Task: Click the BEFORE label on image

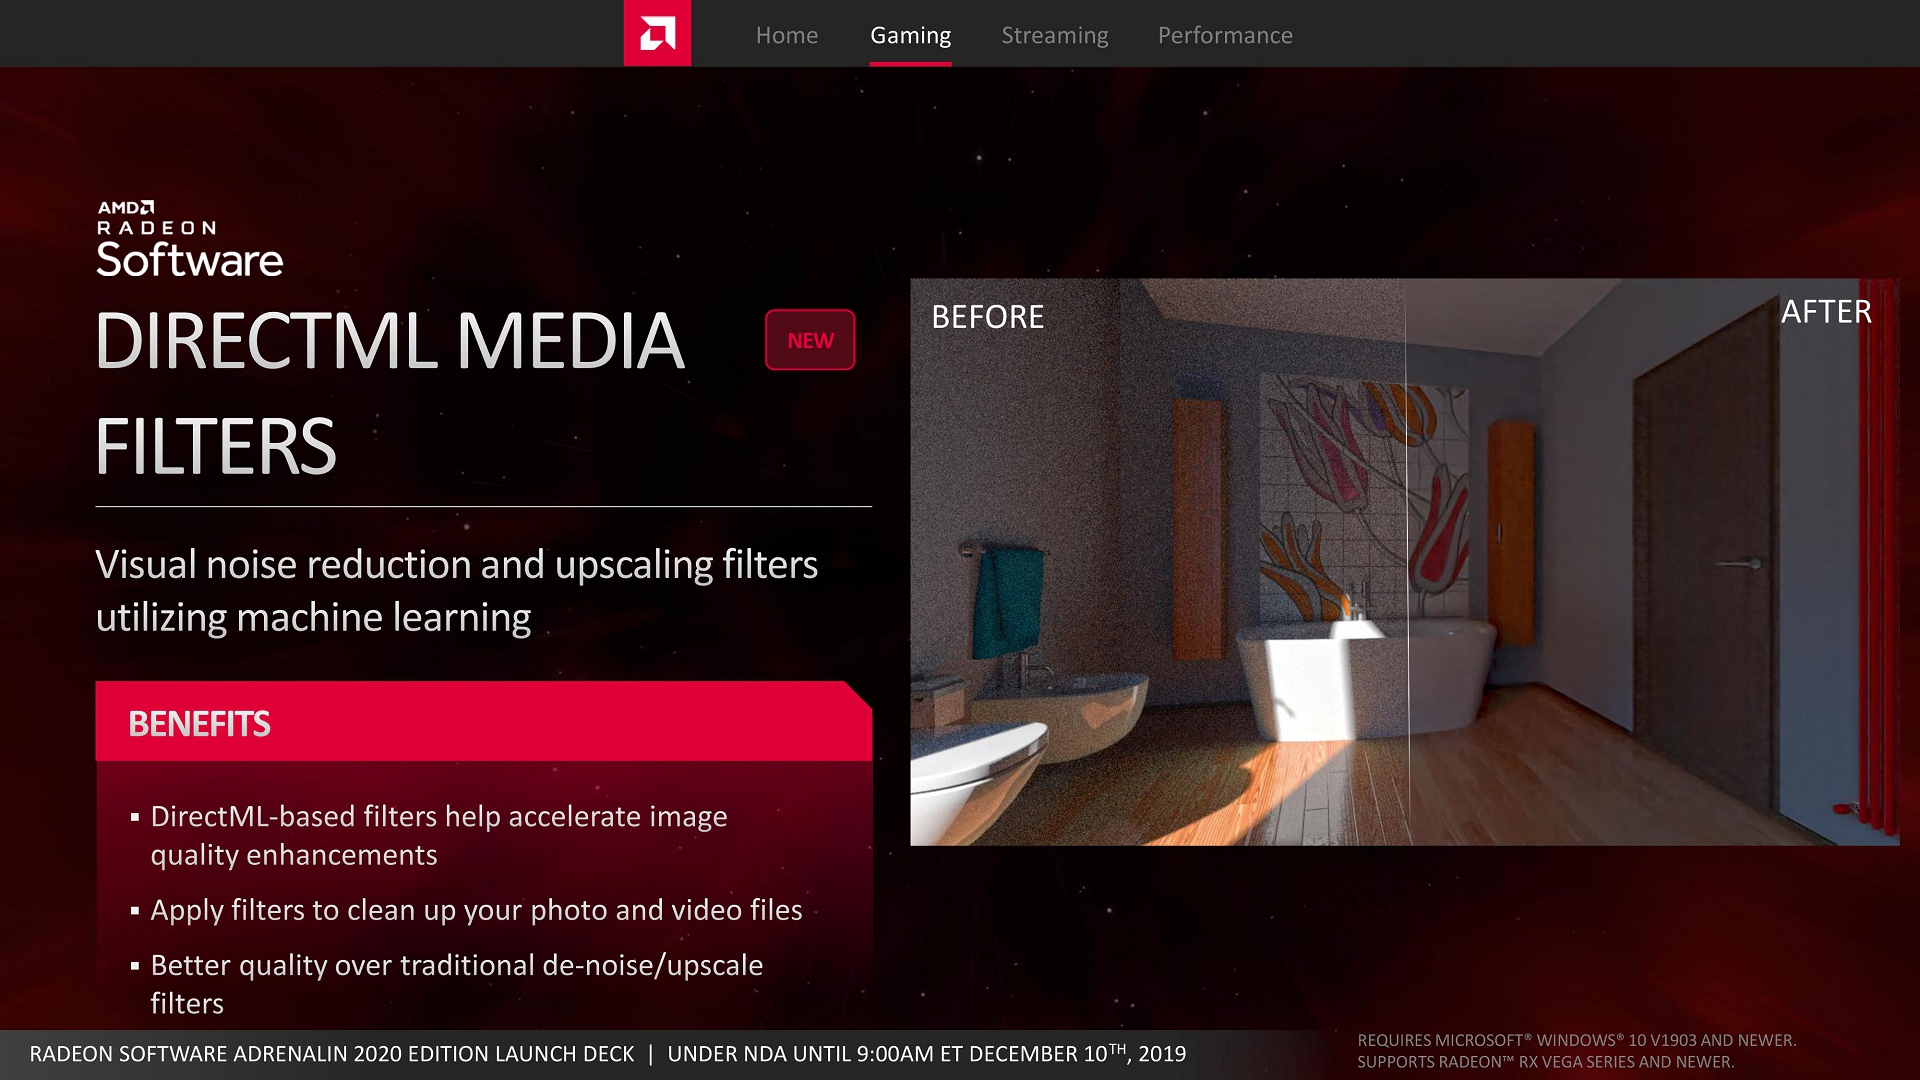Action: pos(987,317)
